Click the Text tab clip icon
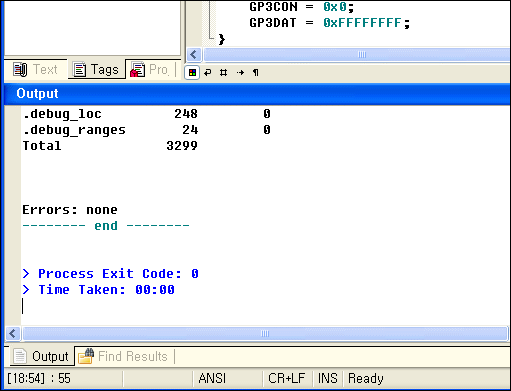 [x=20, y=69]
